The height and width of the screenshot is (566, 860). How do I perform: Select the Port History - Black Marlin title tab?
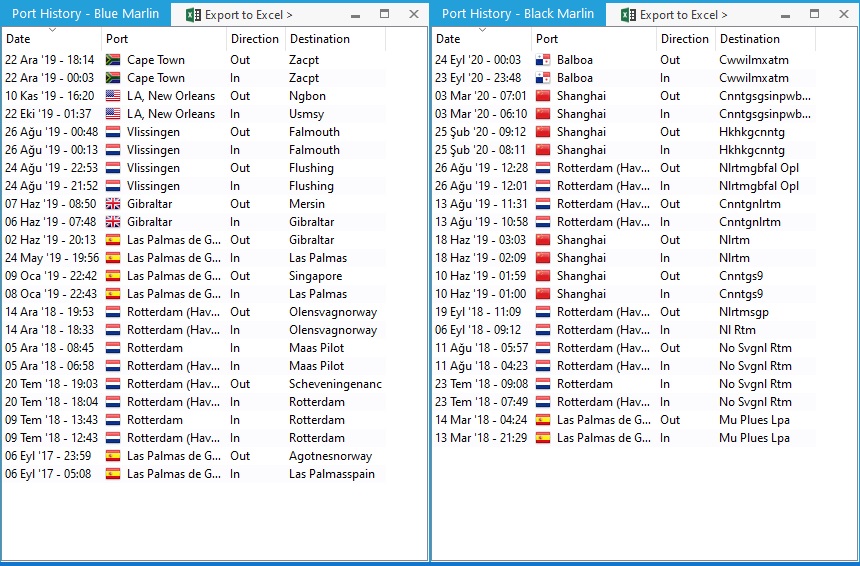[x=517, y=14]
